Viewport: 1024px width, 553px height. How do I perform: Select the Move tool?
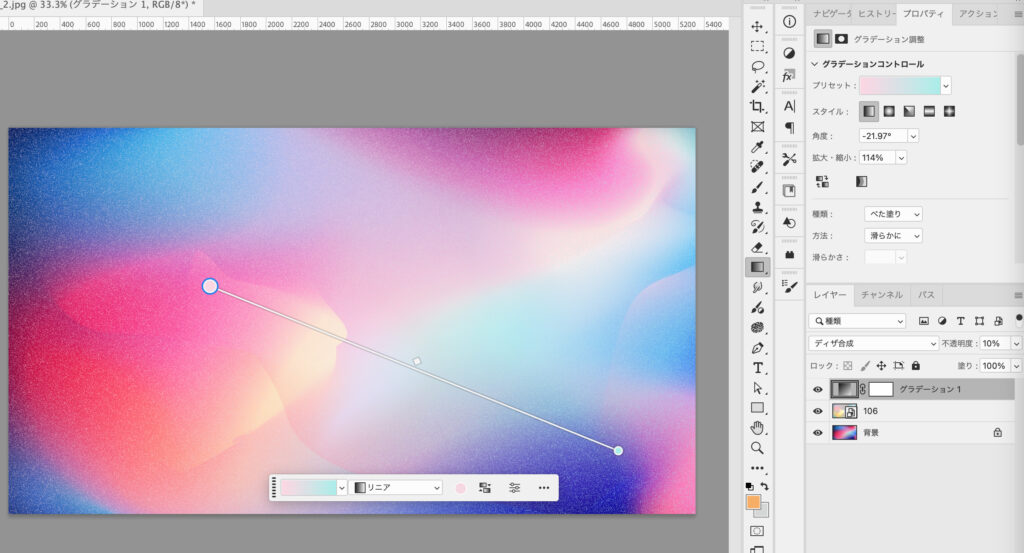click(x=757, y=26)
